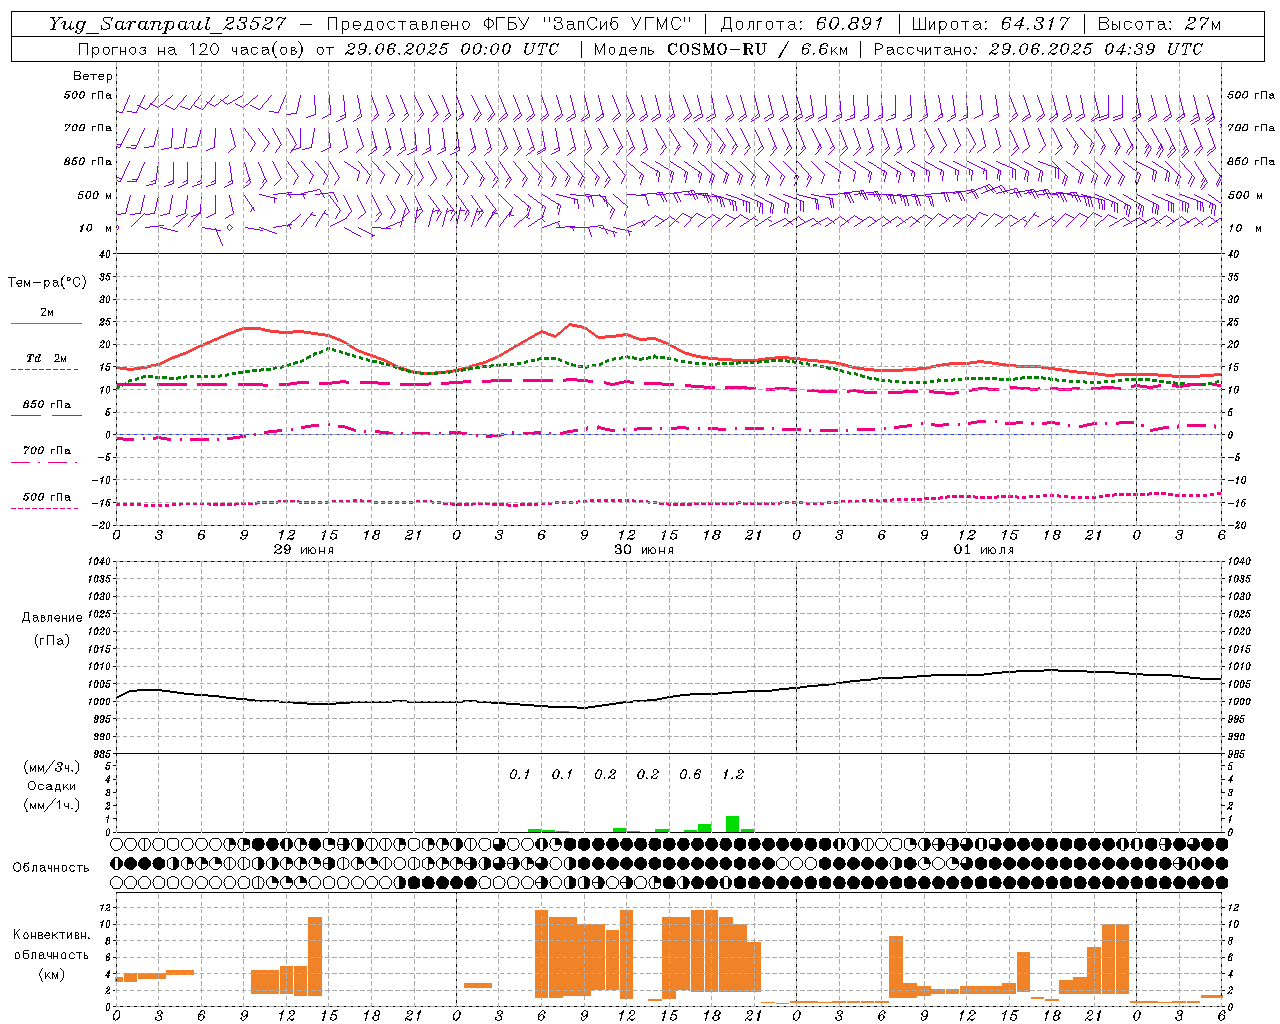Click the Модель COSMO-RU / 6.6км text

pos(720,49)
